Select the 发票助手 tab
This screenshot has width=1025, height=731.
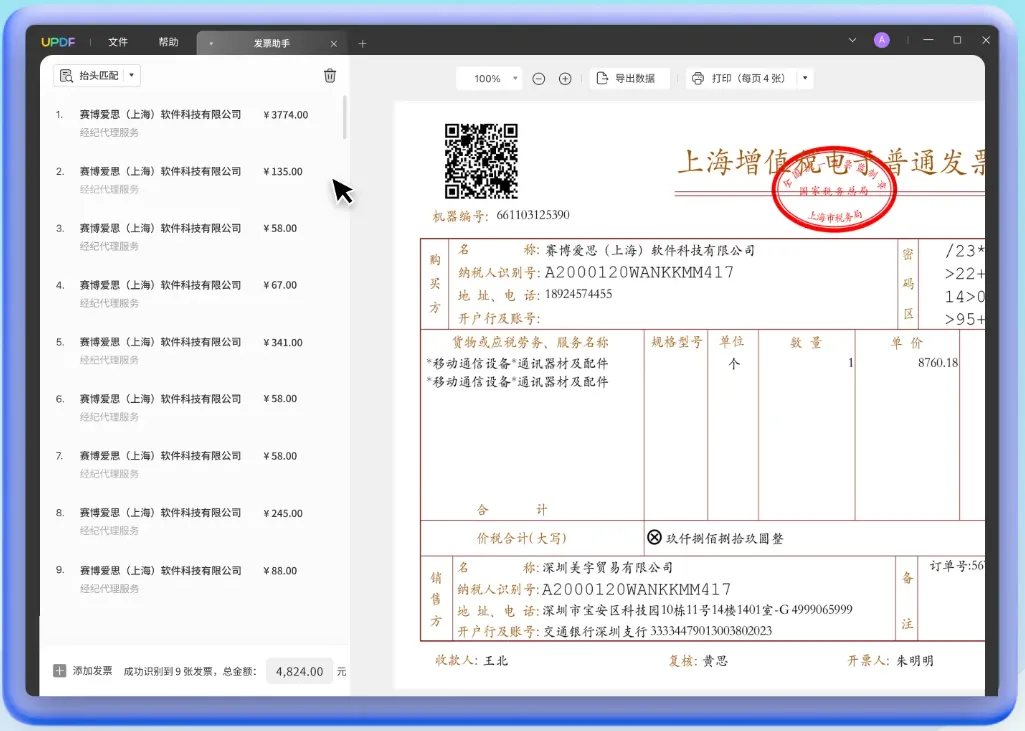click(271, 43)
